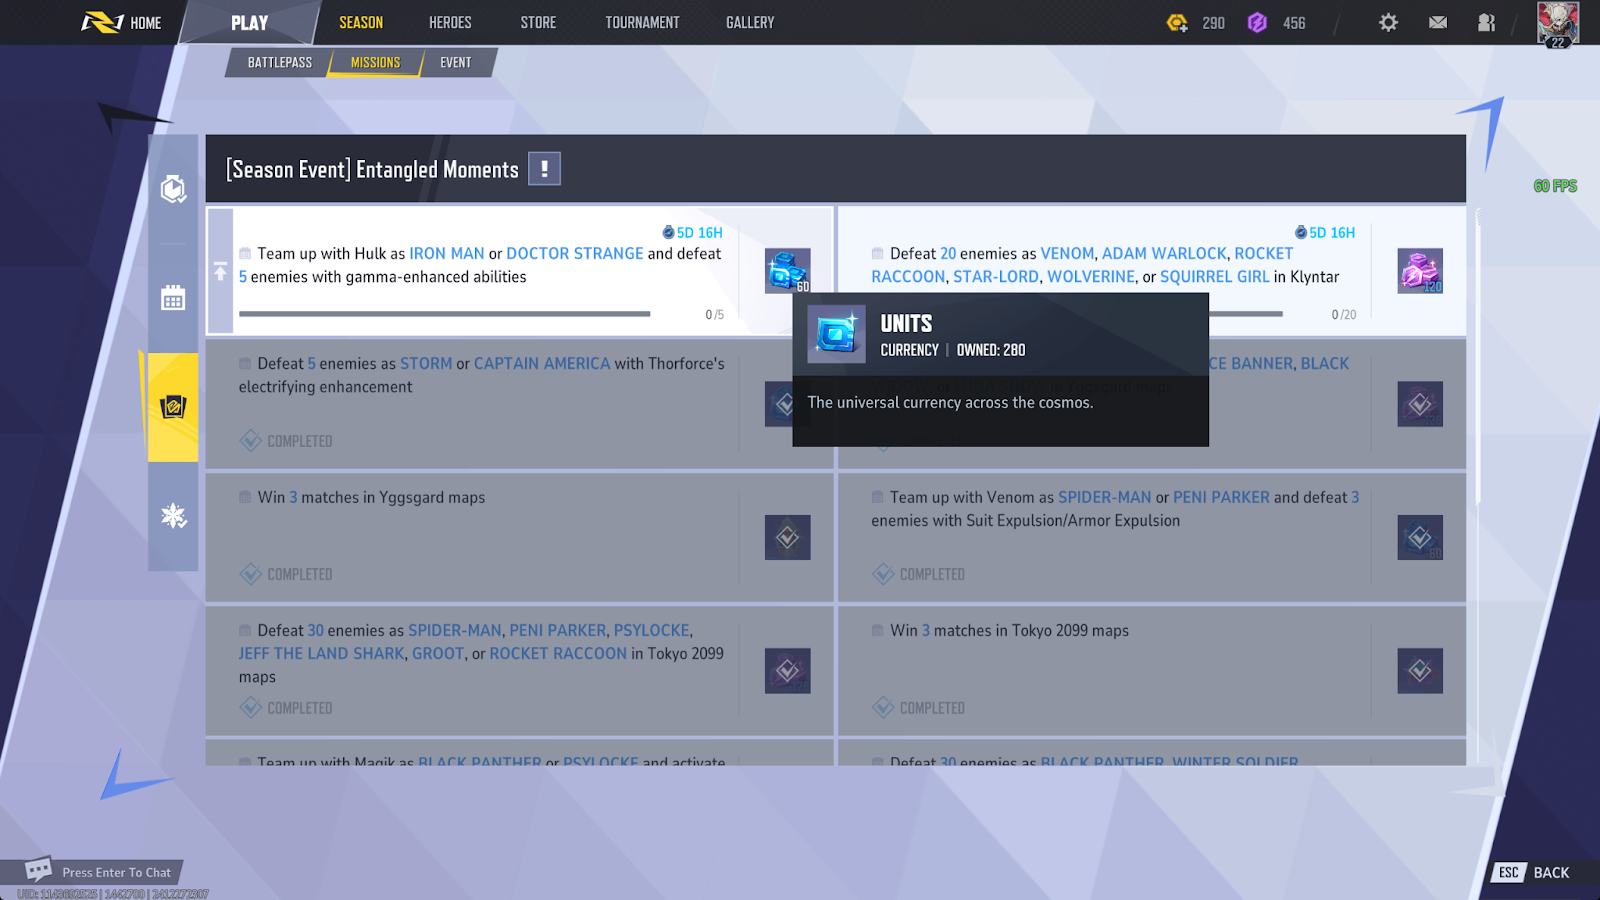This screenshot has width=1600, height=900.
Task: Click the gold Lattice currency icon
Action: 1177,22
